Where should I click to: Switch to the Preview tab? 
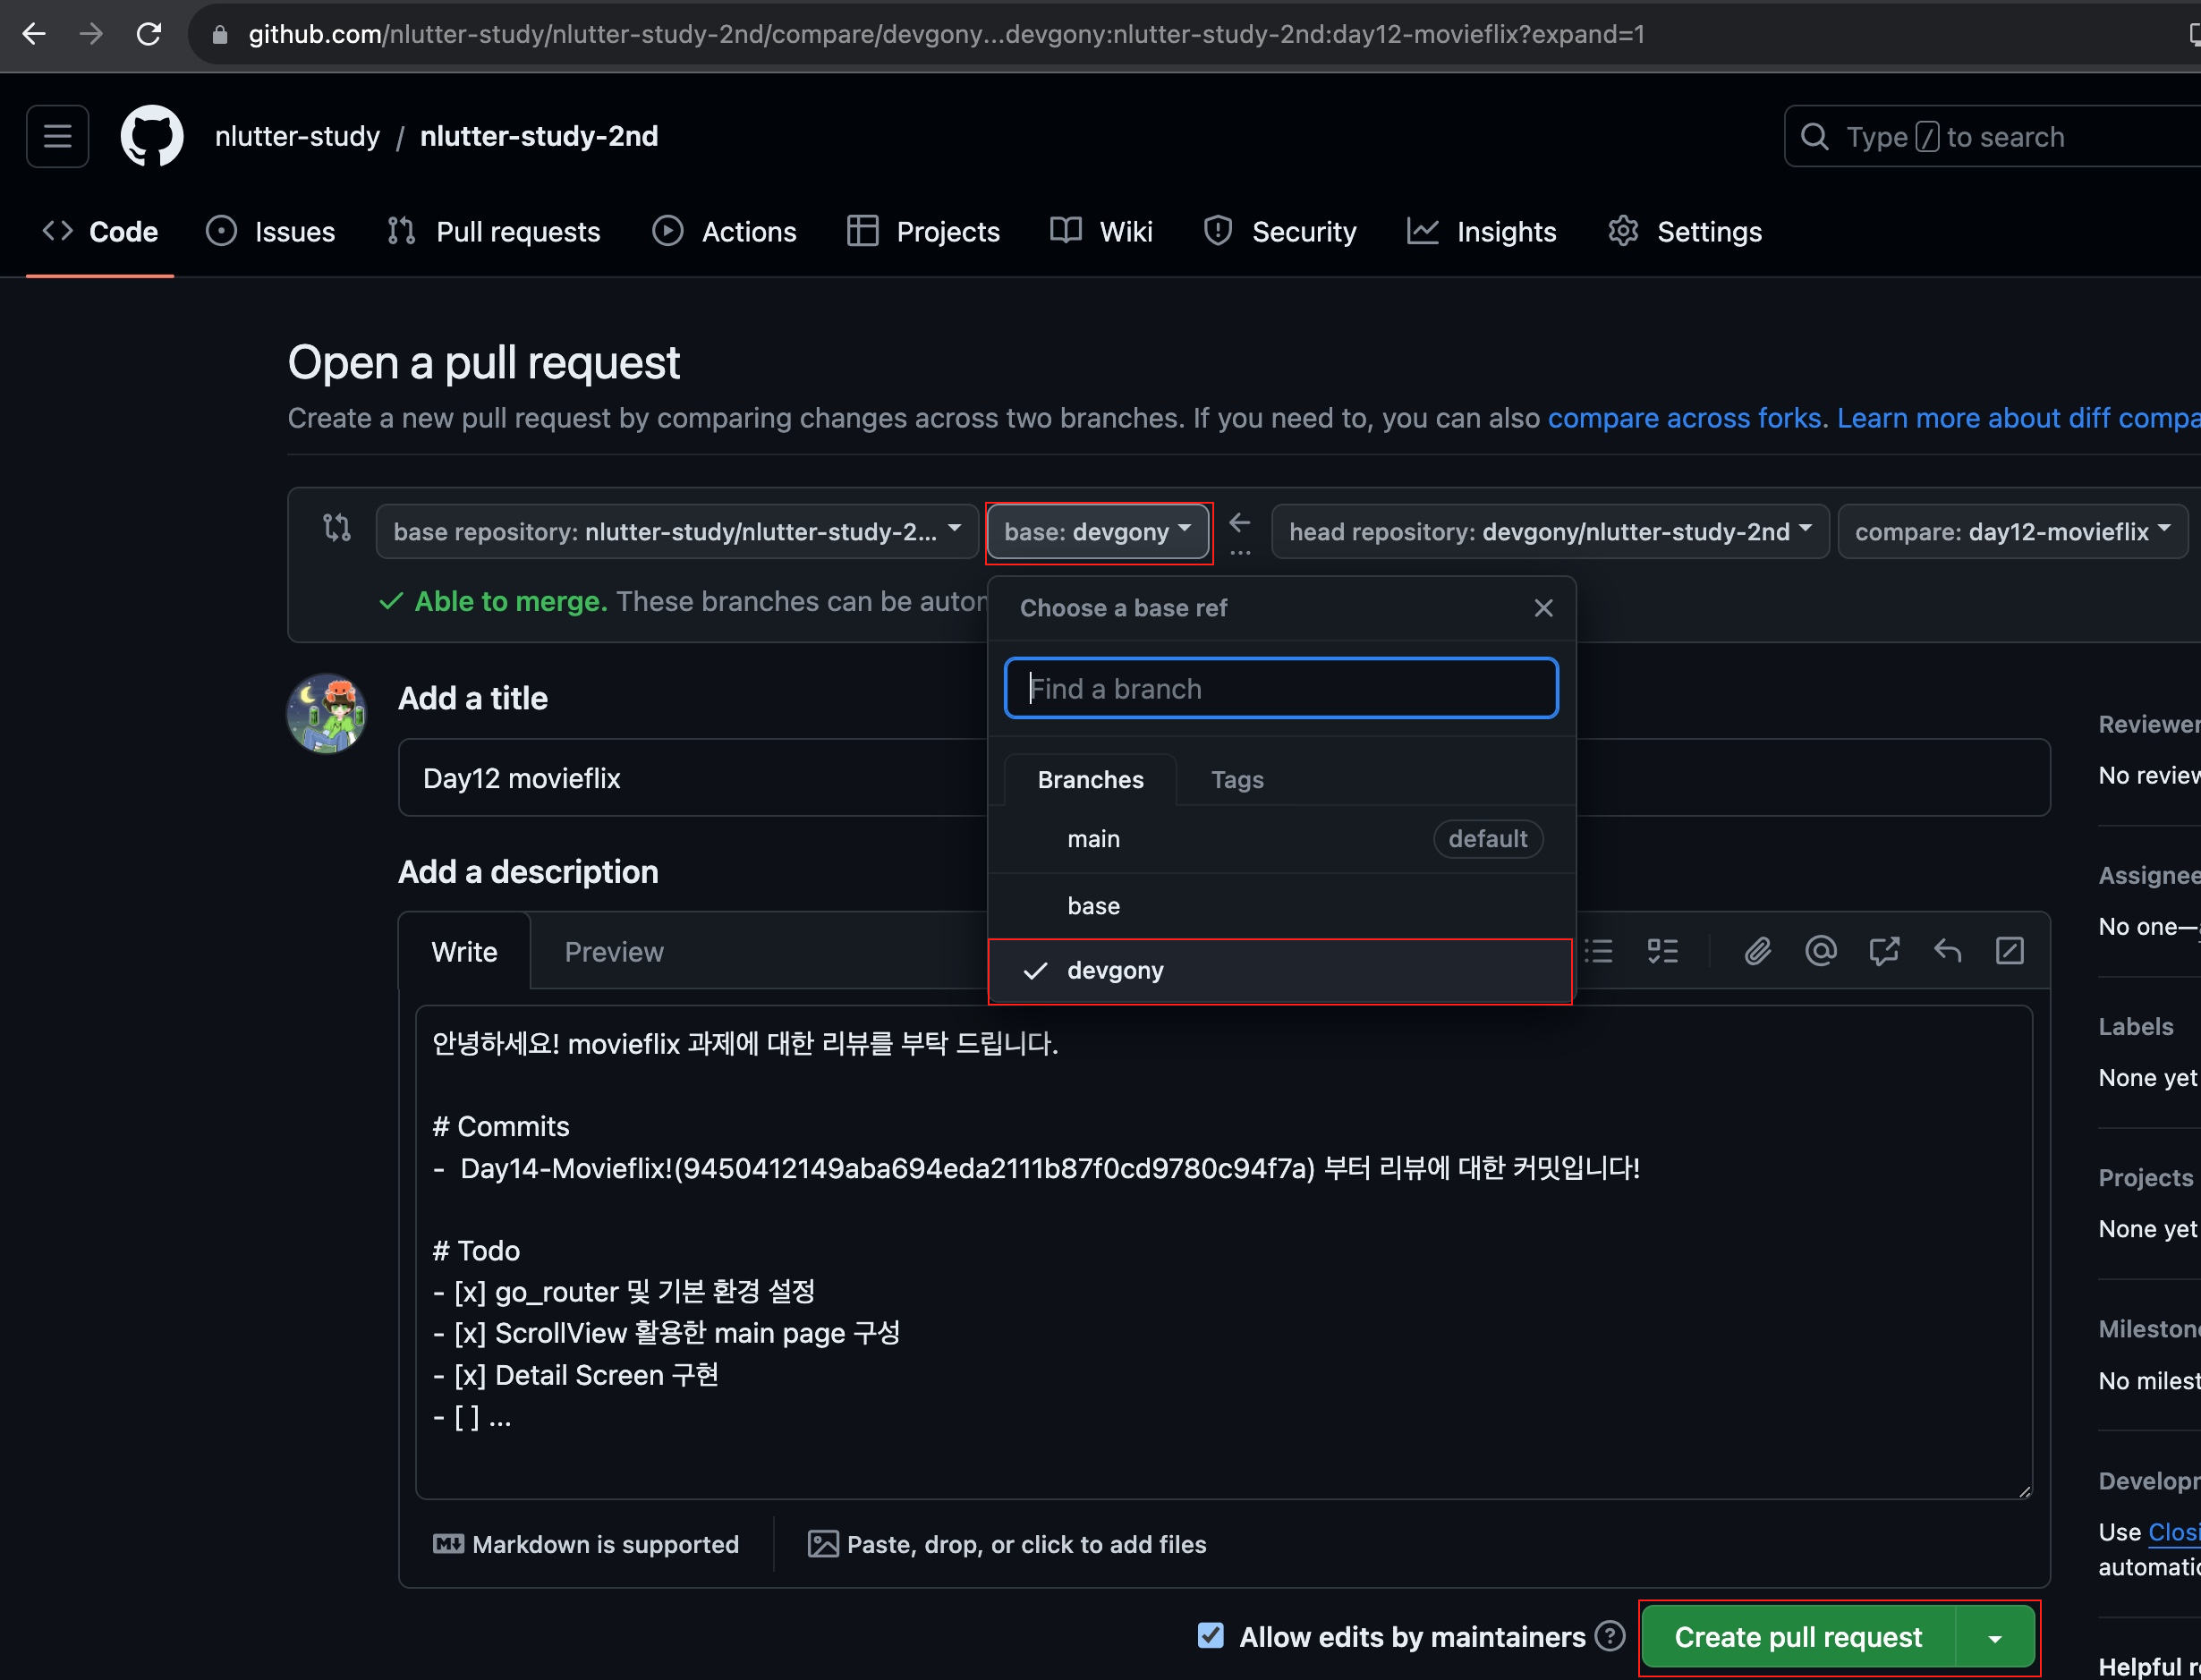click(x=613, y=952)
